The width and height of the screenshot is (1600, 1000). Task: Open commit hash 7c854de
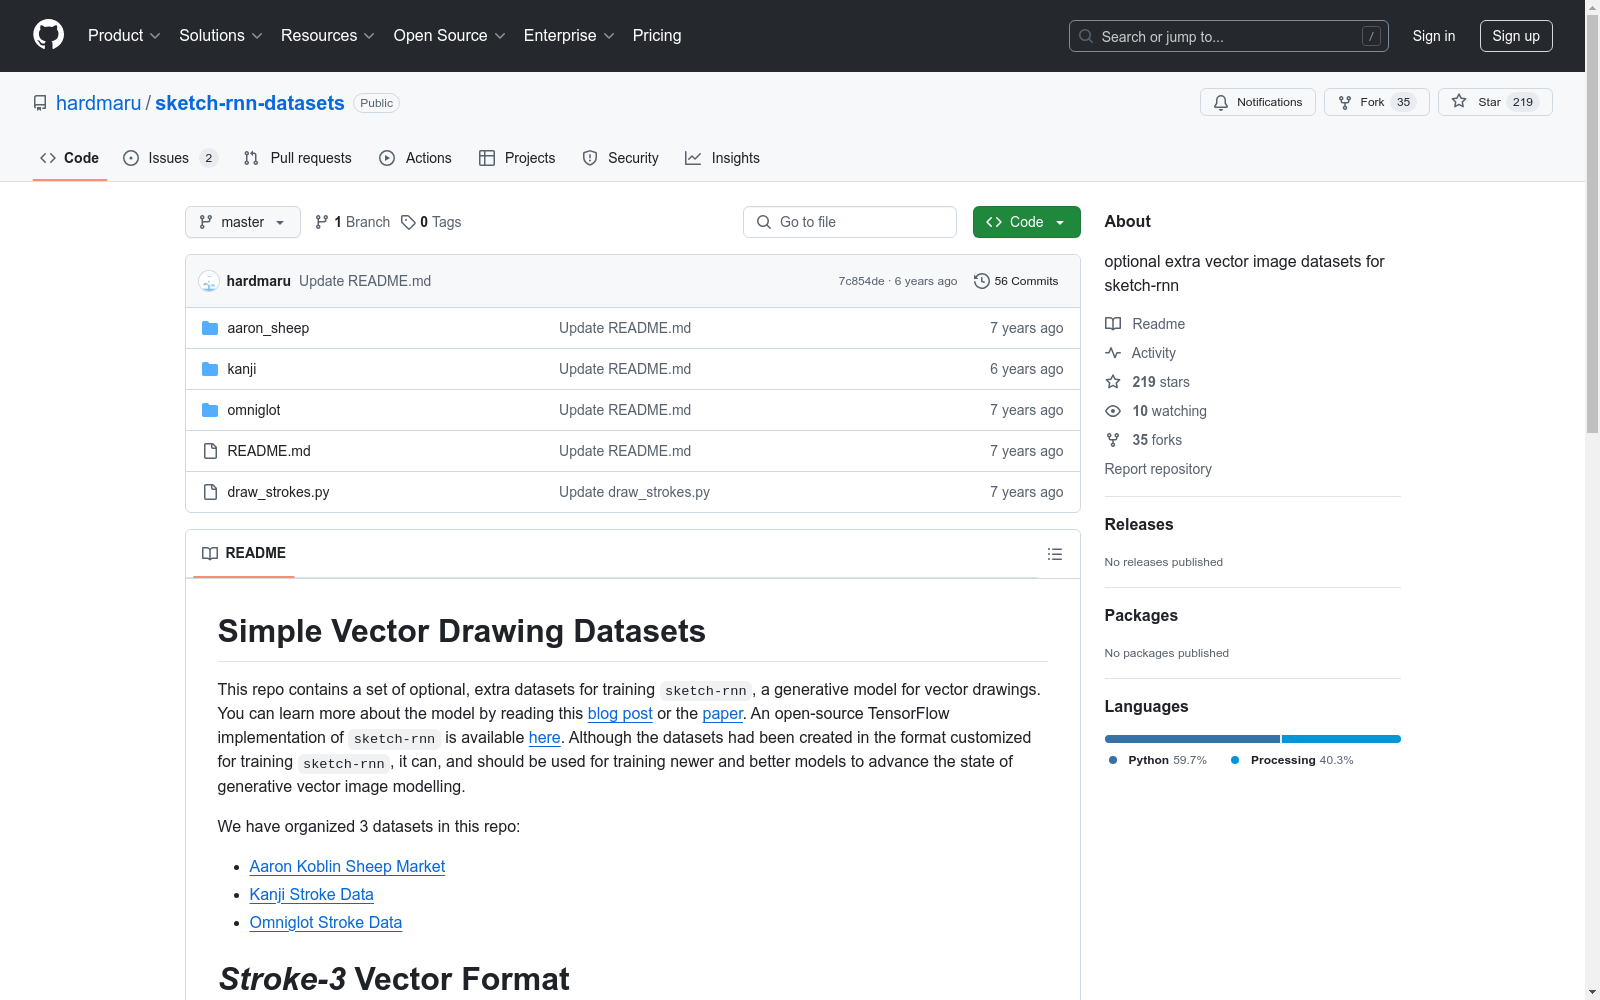[x=861, y=281]
